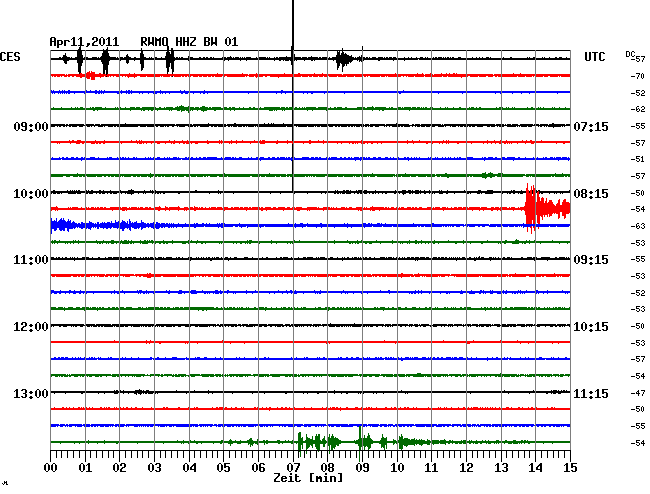The image size is (650, 494).
Task: Click the 09:15 UTC time label
Action: (x=591, y=260)
